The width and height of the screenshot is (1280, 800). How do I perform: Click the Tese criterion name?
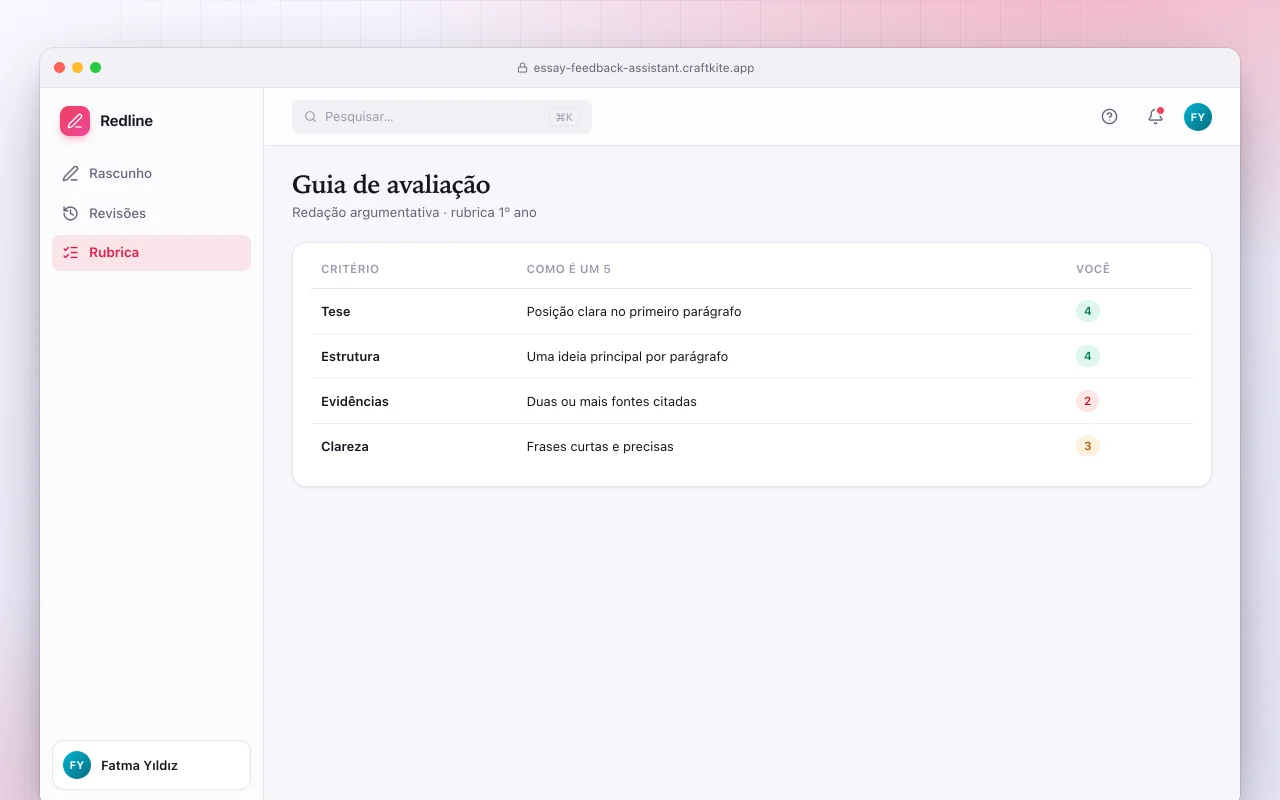click(336, 312)
